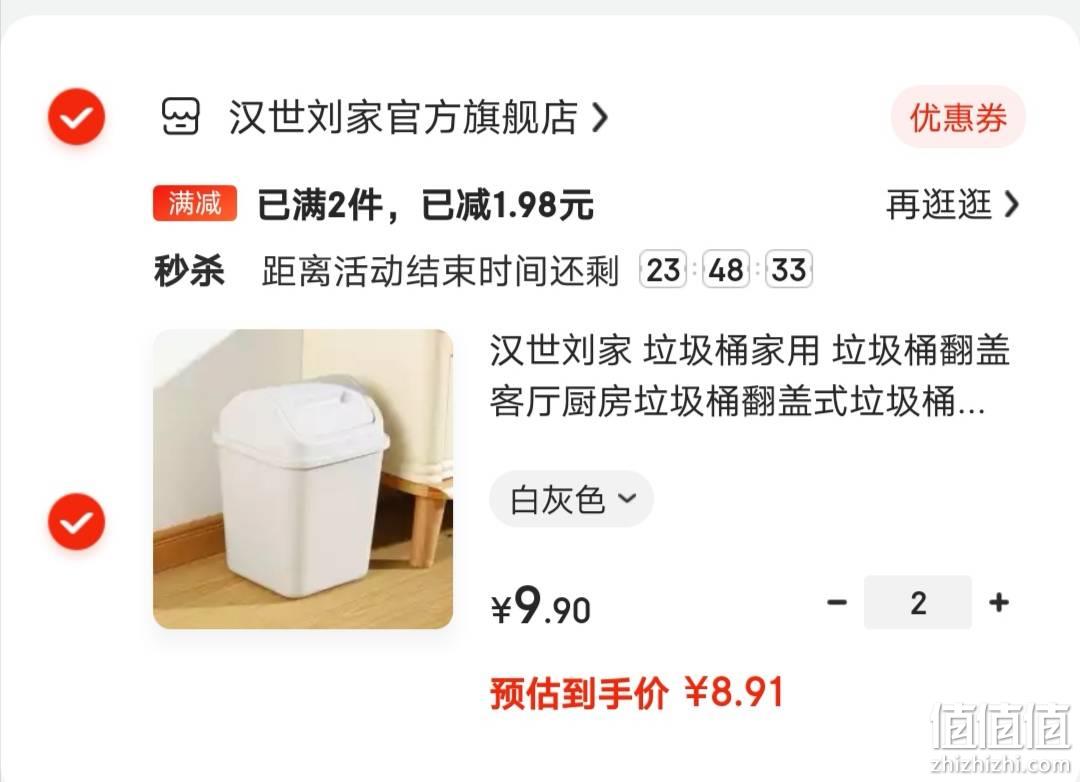Open the product title 汉世刘家 垃圾桶家用

tap(749, 375)
